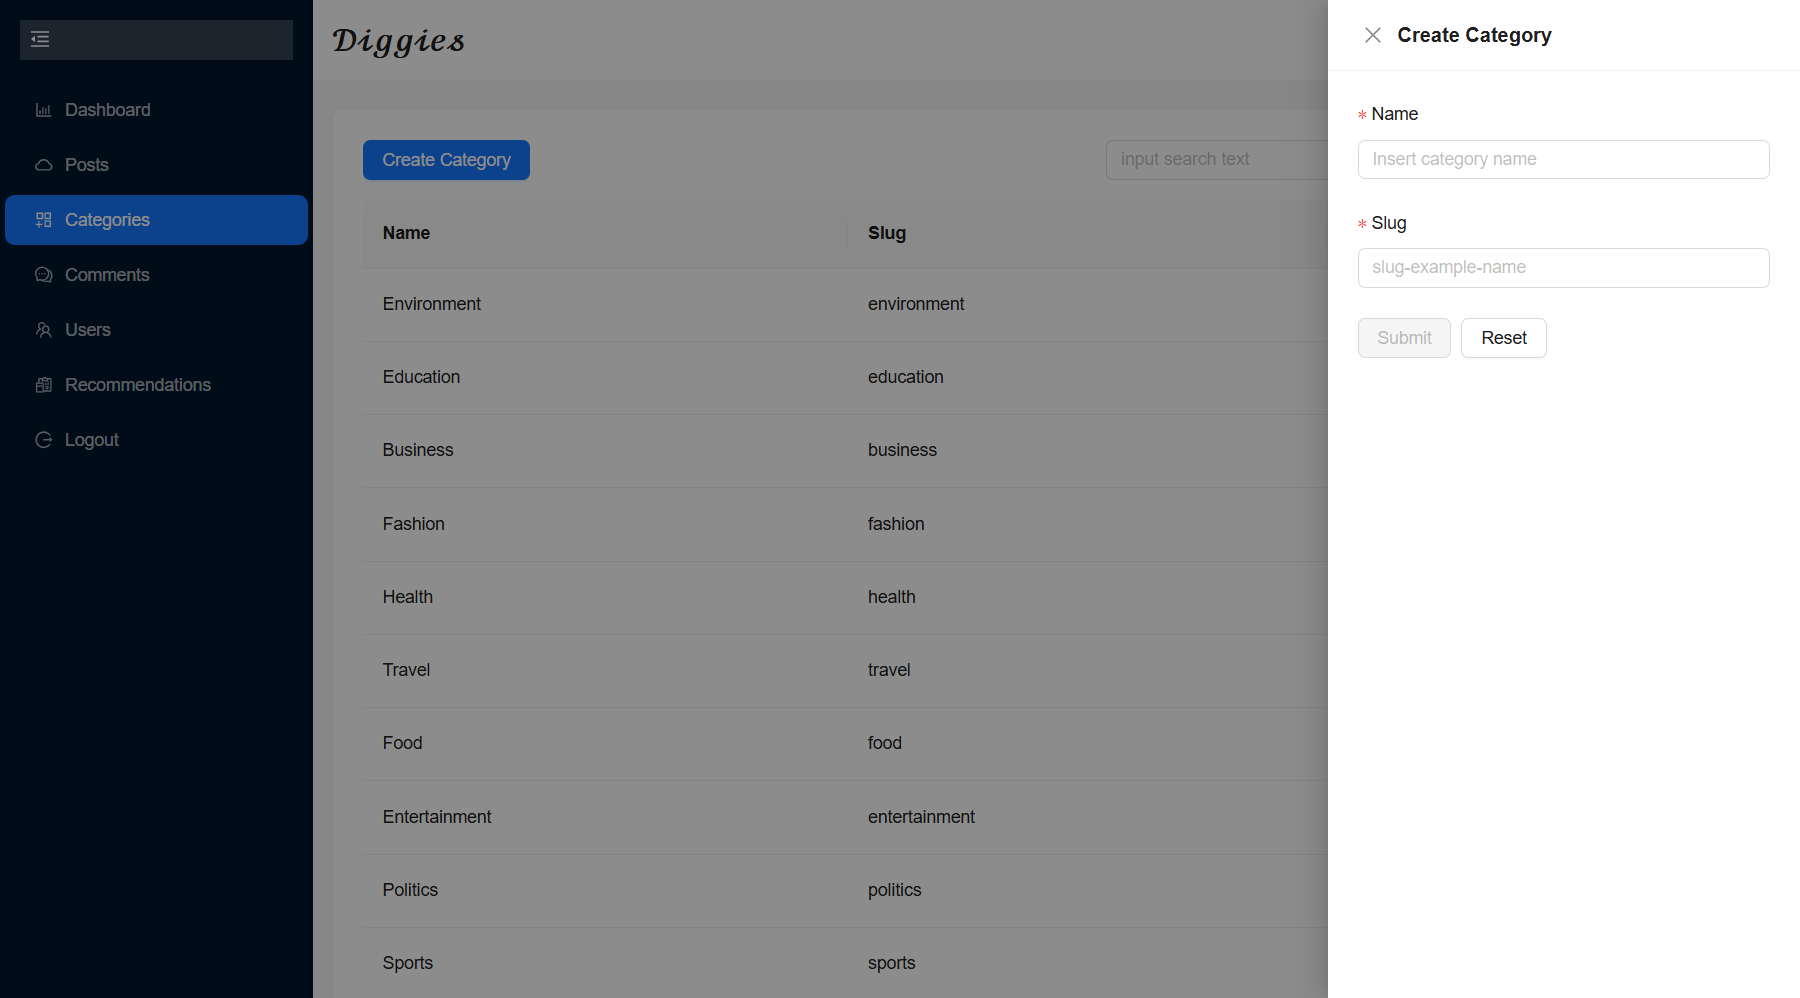This screenshot has height=998, width=1800.
Task: Go to the Posts section
Action: 87,165
